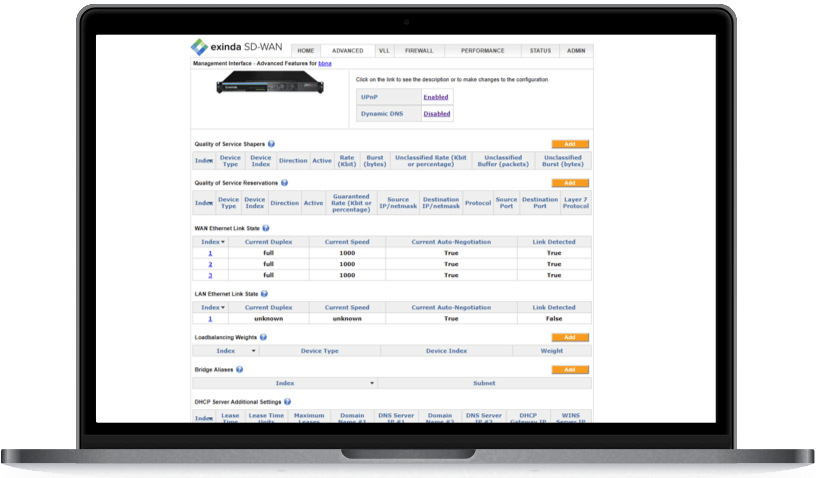
Task: Select the ADVANCED tab
Action: [348, 50]
